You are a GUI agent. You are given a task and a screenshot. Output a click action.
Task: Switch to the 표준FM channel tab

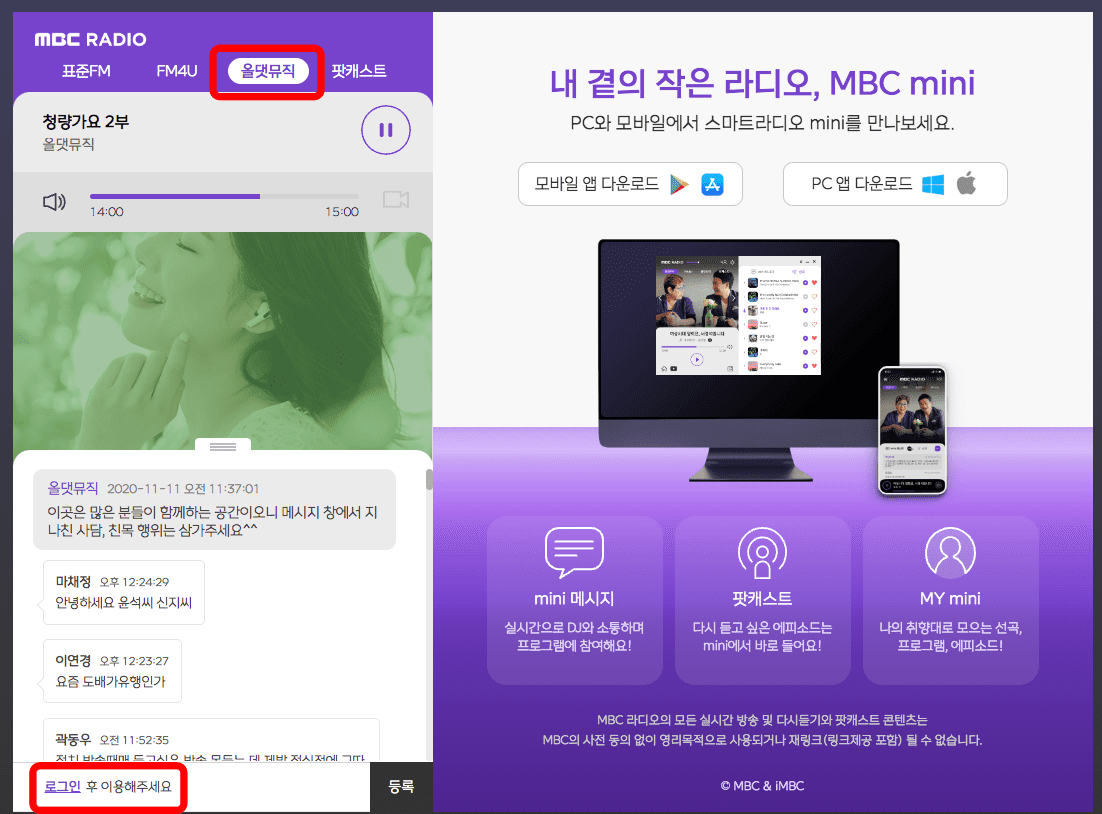pos(86,71)
